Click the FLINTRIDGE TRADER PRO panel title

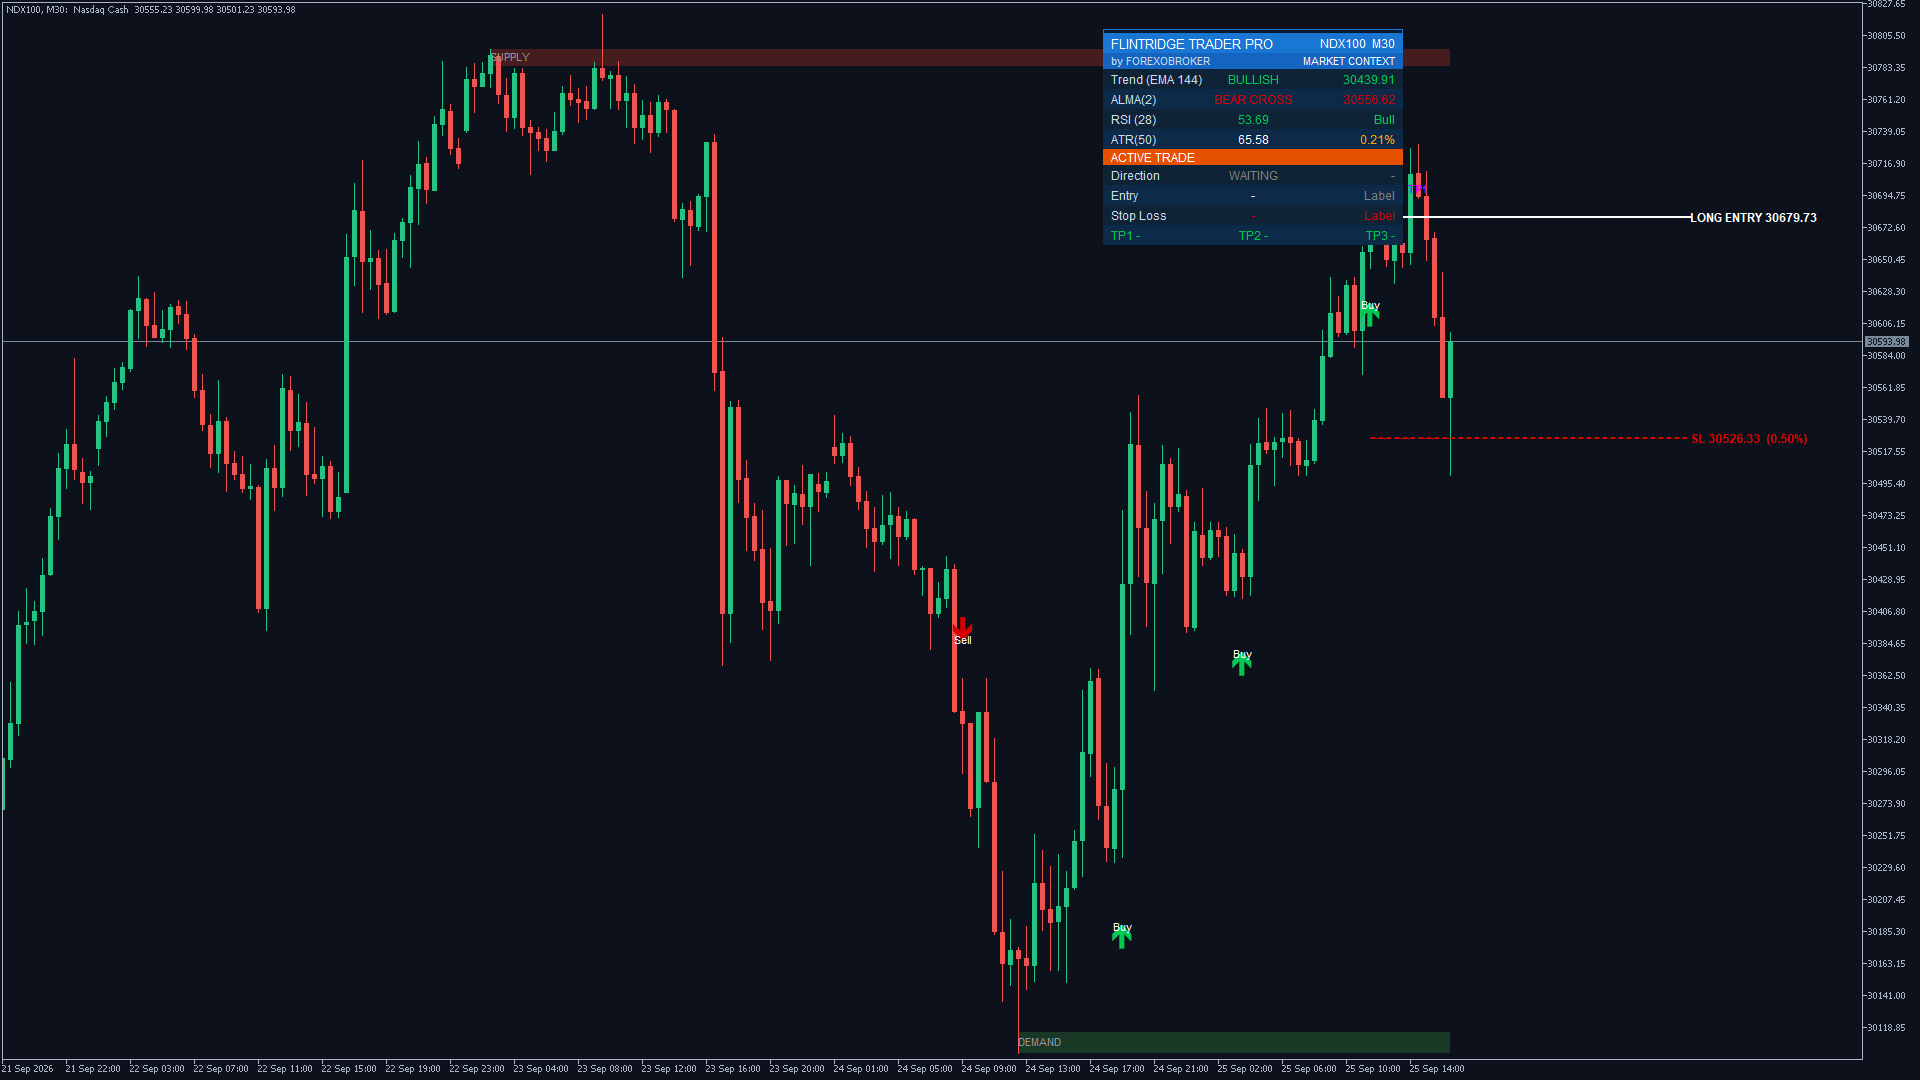[1191, 44]
